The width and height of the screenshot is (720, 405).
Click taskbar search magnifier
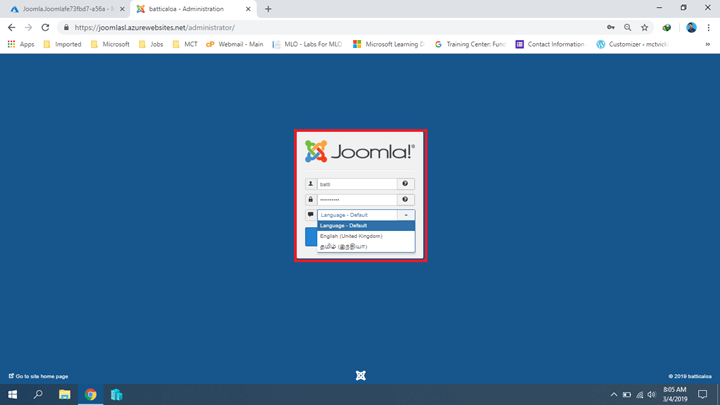click(38, 394)
